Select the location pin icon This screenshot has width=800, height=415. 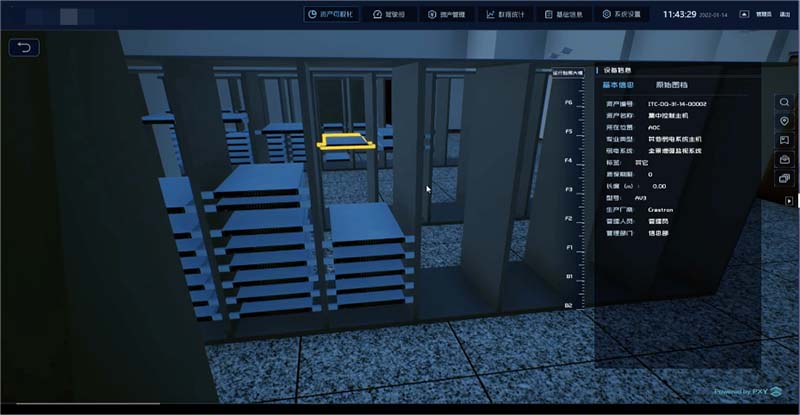tap(783, 121)
